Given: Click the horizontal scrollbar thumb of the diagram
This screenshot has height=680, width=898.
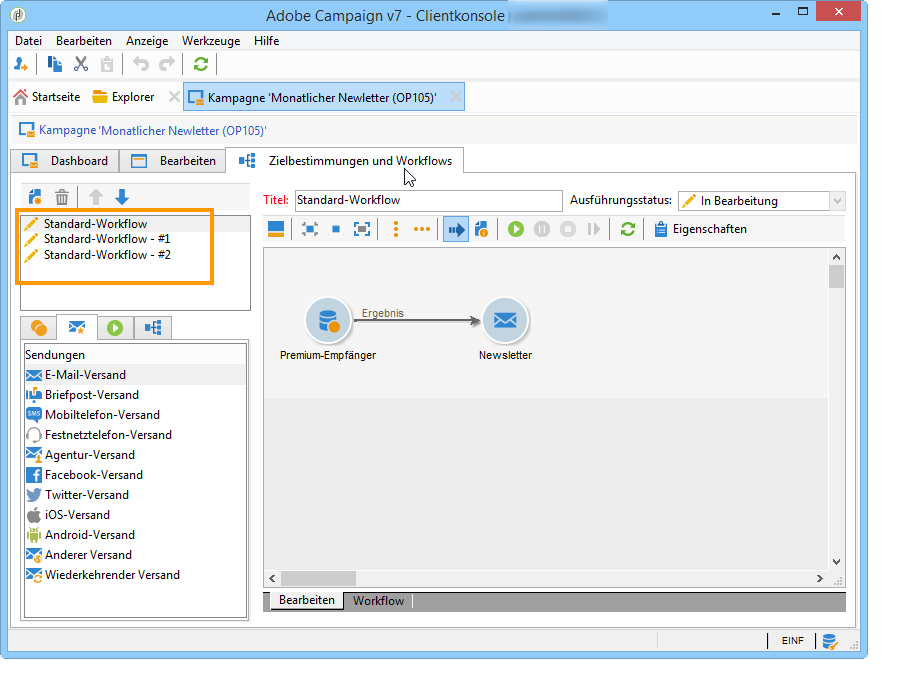Looking at the screenshot, I should coord(318,578).
